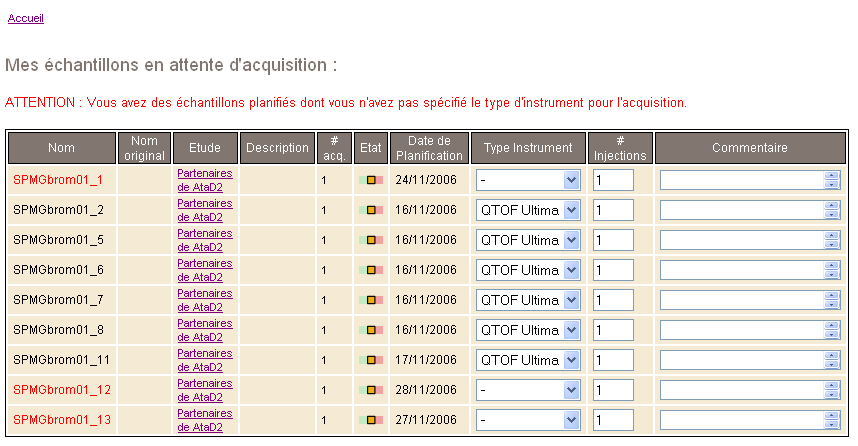This screenshot has height=446, width=858.
Task: Click comment box for SPMGbrom01_1
Action: coord(741,180)
